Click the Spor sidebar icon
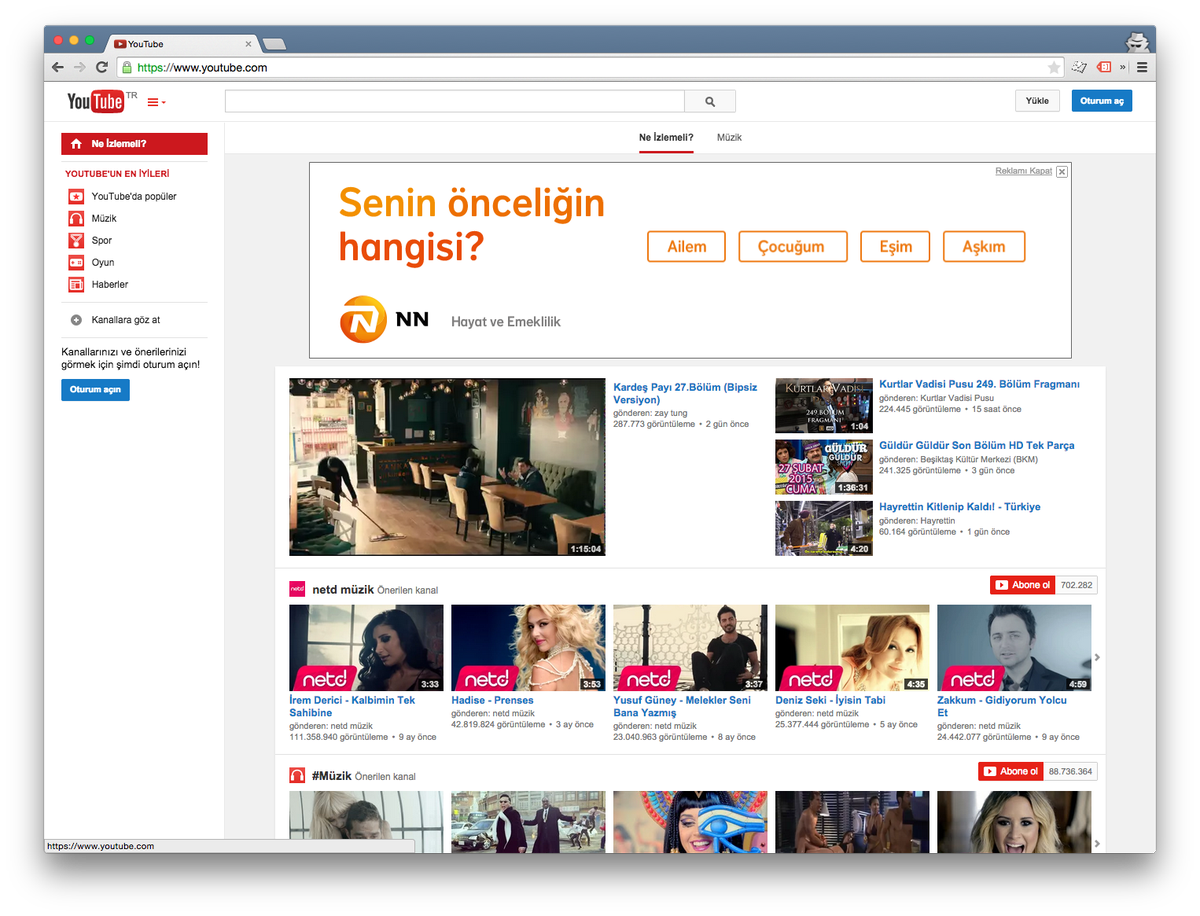This screenshot has height=916, width=1200. tap(76, 240)
